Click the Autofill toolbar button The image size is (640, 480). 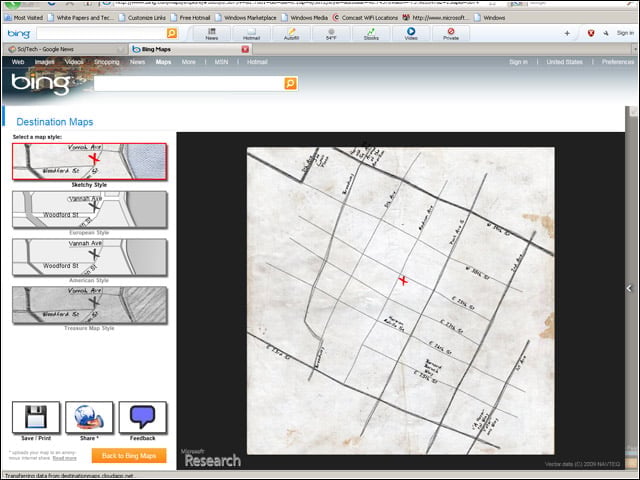[291, 34]
